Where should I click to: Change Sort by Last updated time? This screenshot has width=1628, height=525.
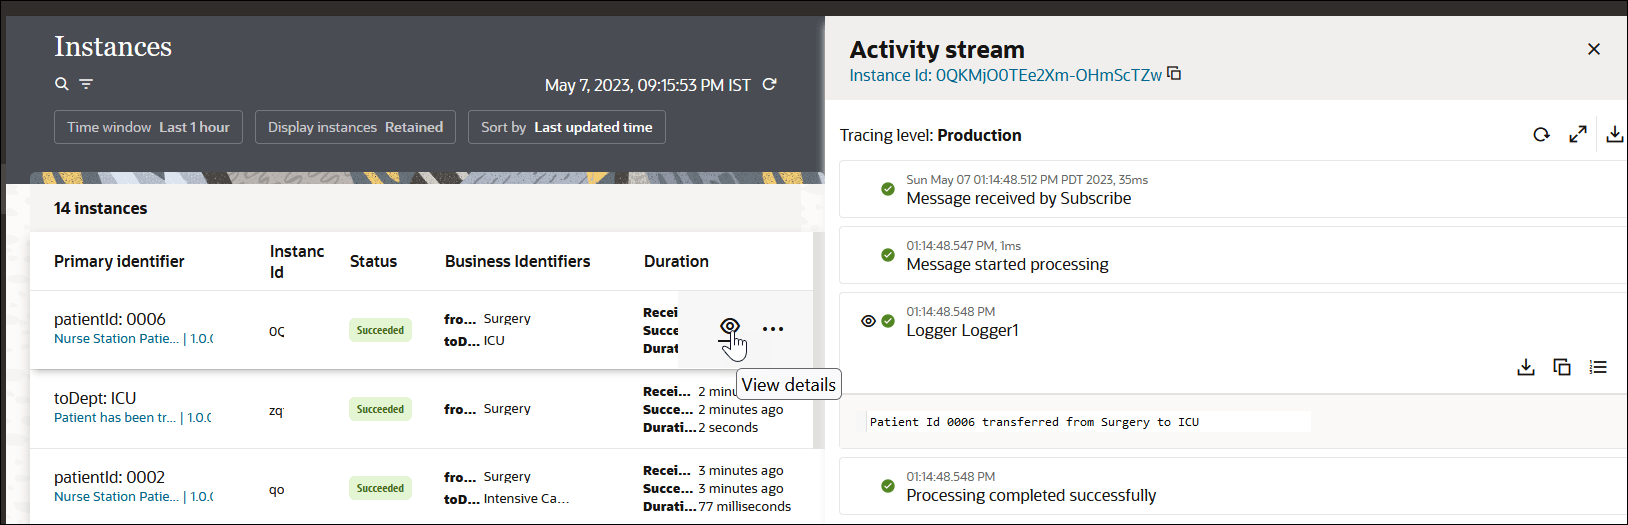(x=566, y=127)
